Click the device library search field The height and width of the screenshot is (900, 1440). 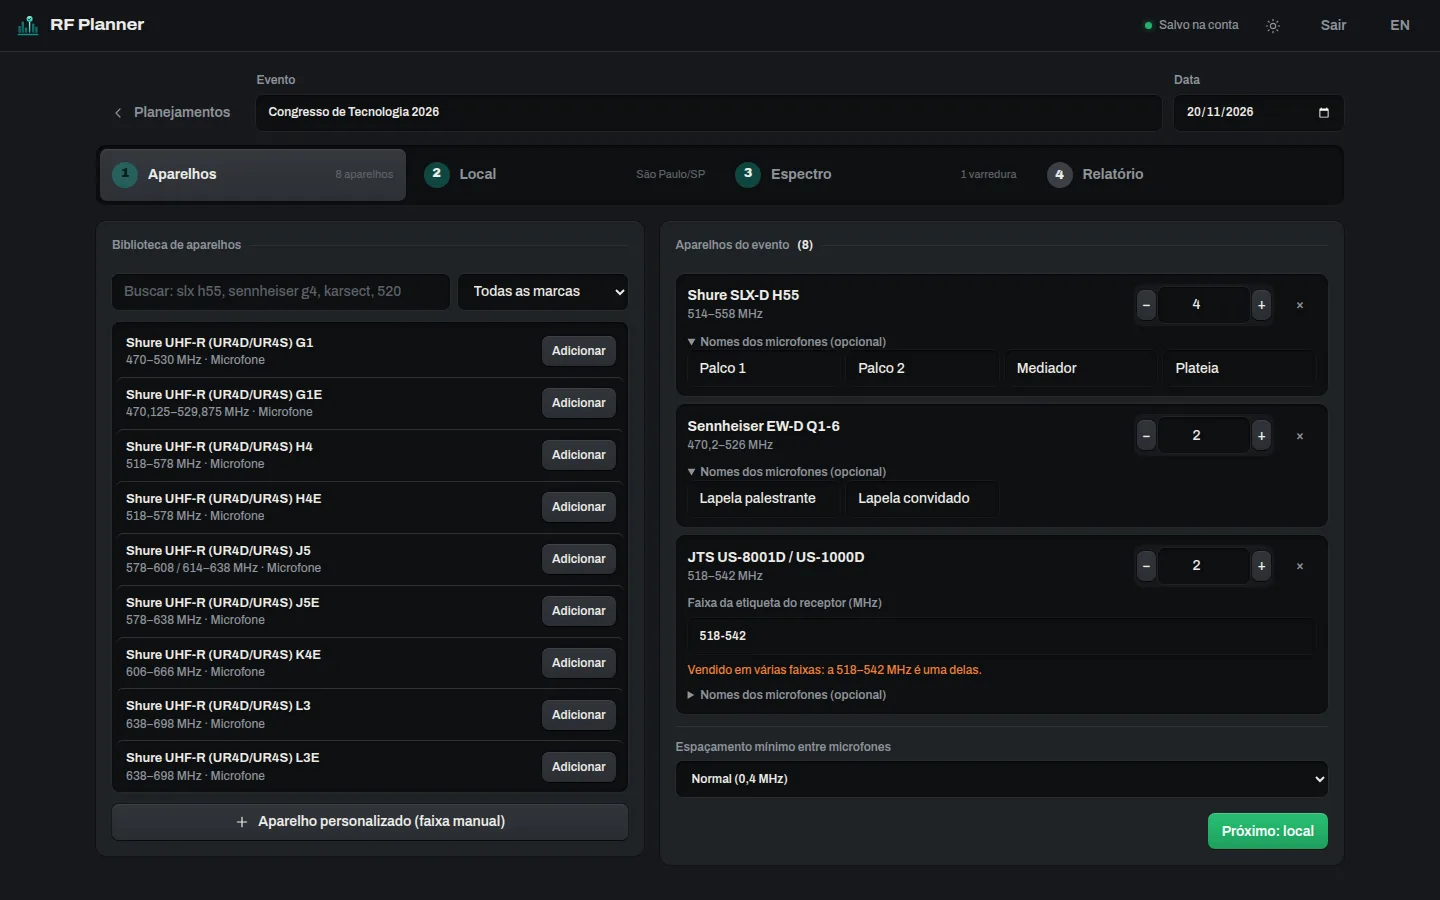click(x=281, y=291)
